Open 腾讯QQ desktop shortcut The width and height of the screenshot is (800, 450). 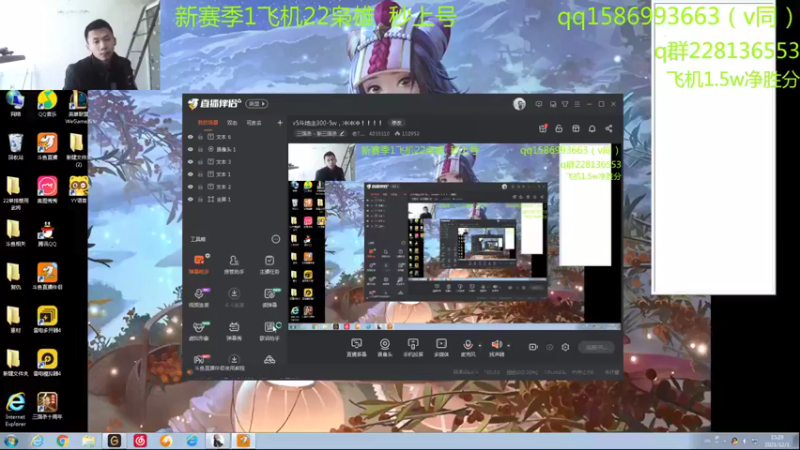47,234
